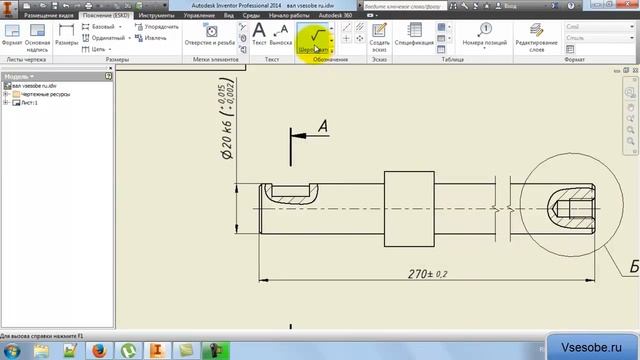640x360 pixels.
Task: Activate the Текст text tool
Action: point(259,35)
